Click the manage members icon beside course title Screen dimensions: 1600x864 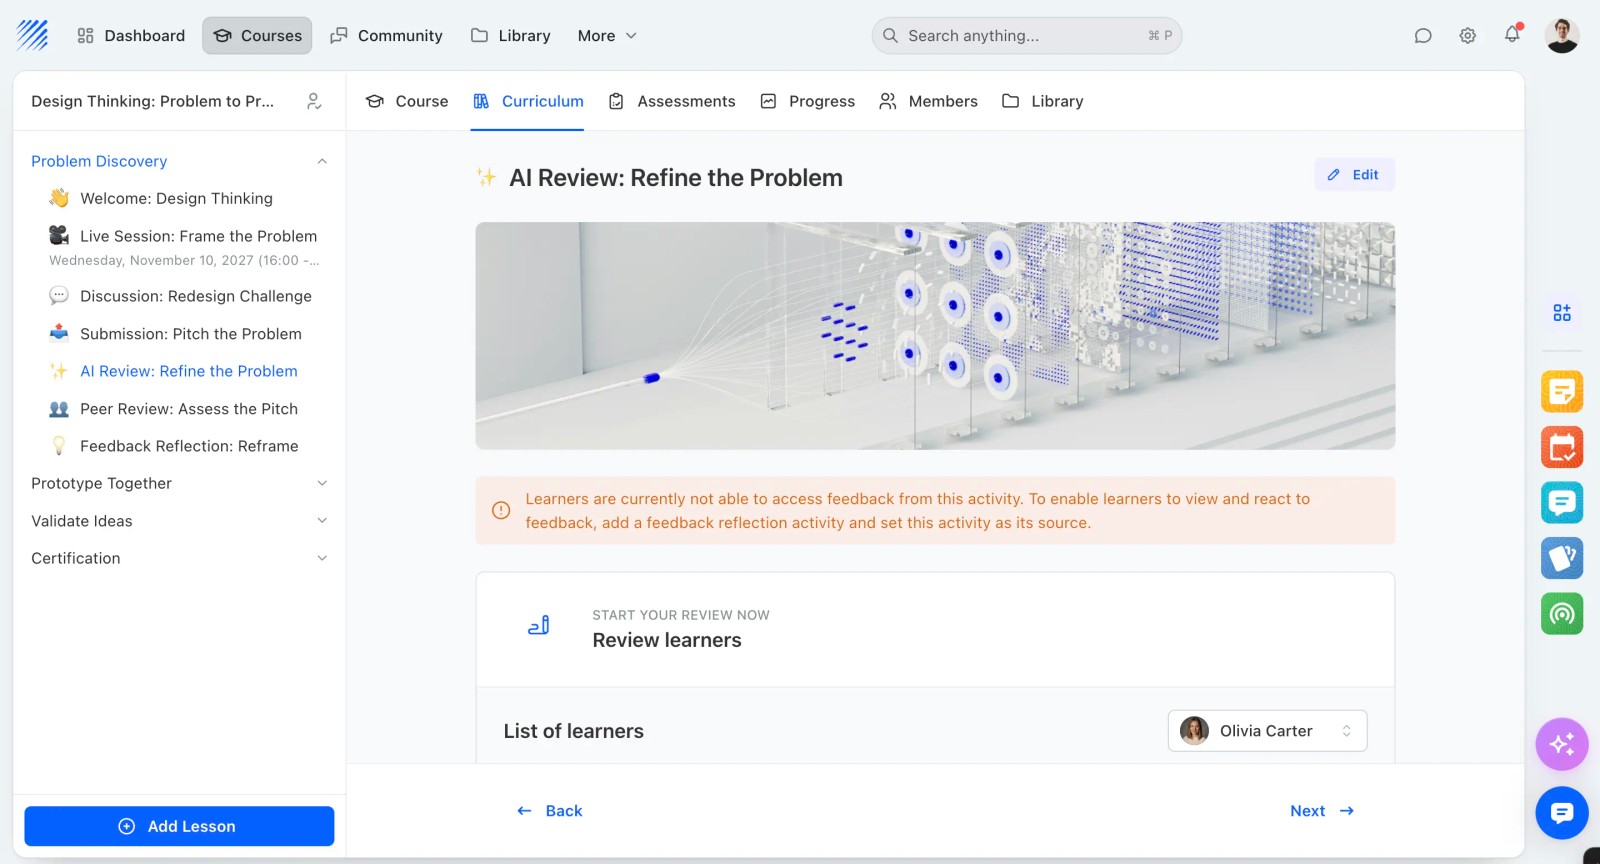(314, 101)
